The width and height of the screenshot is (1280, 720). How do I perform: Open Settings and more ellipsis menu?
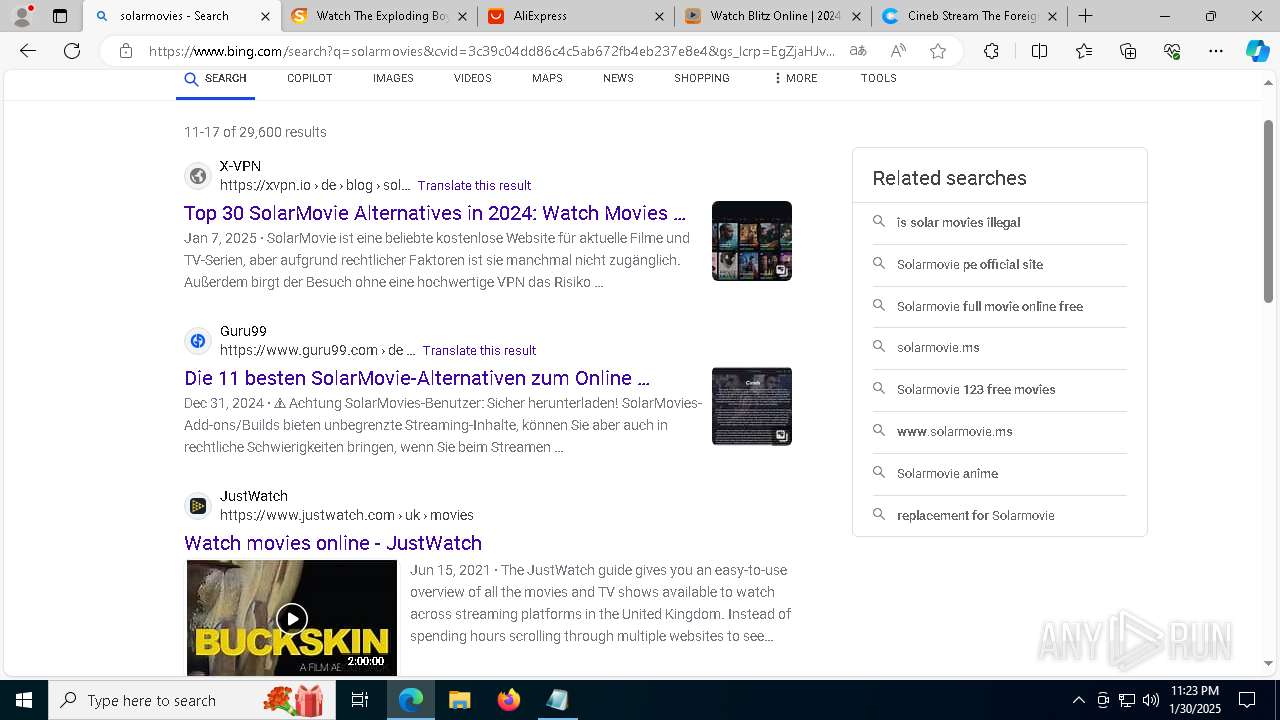[1216, 51]
